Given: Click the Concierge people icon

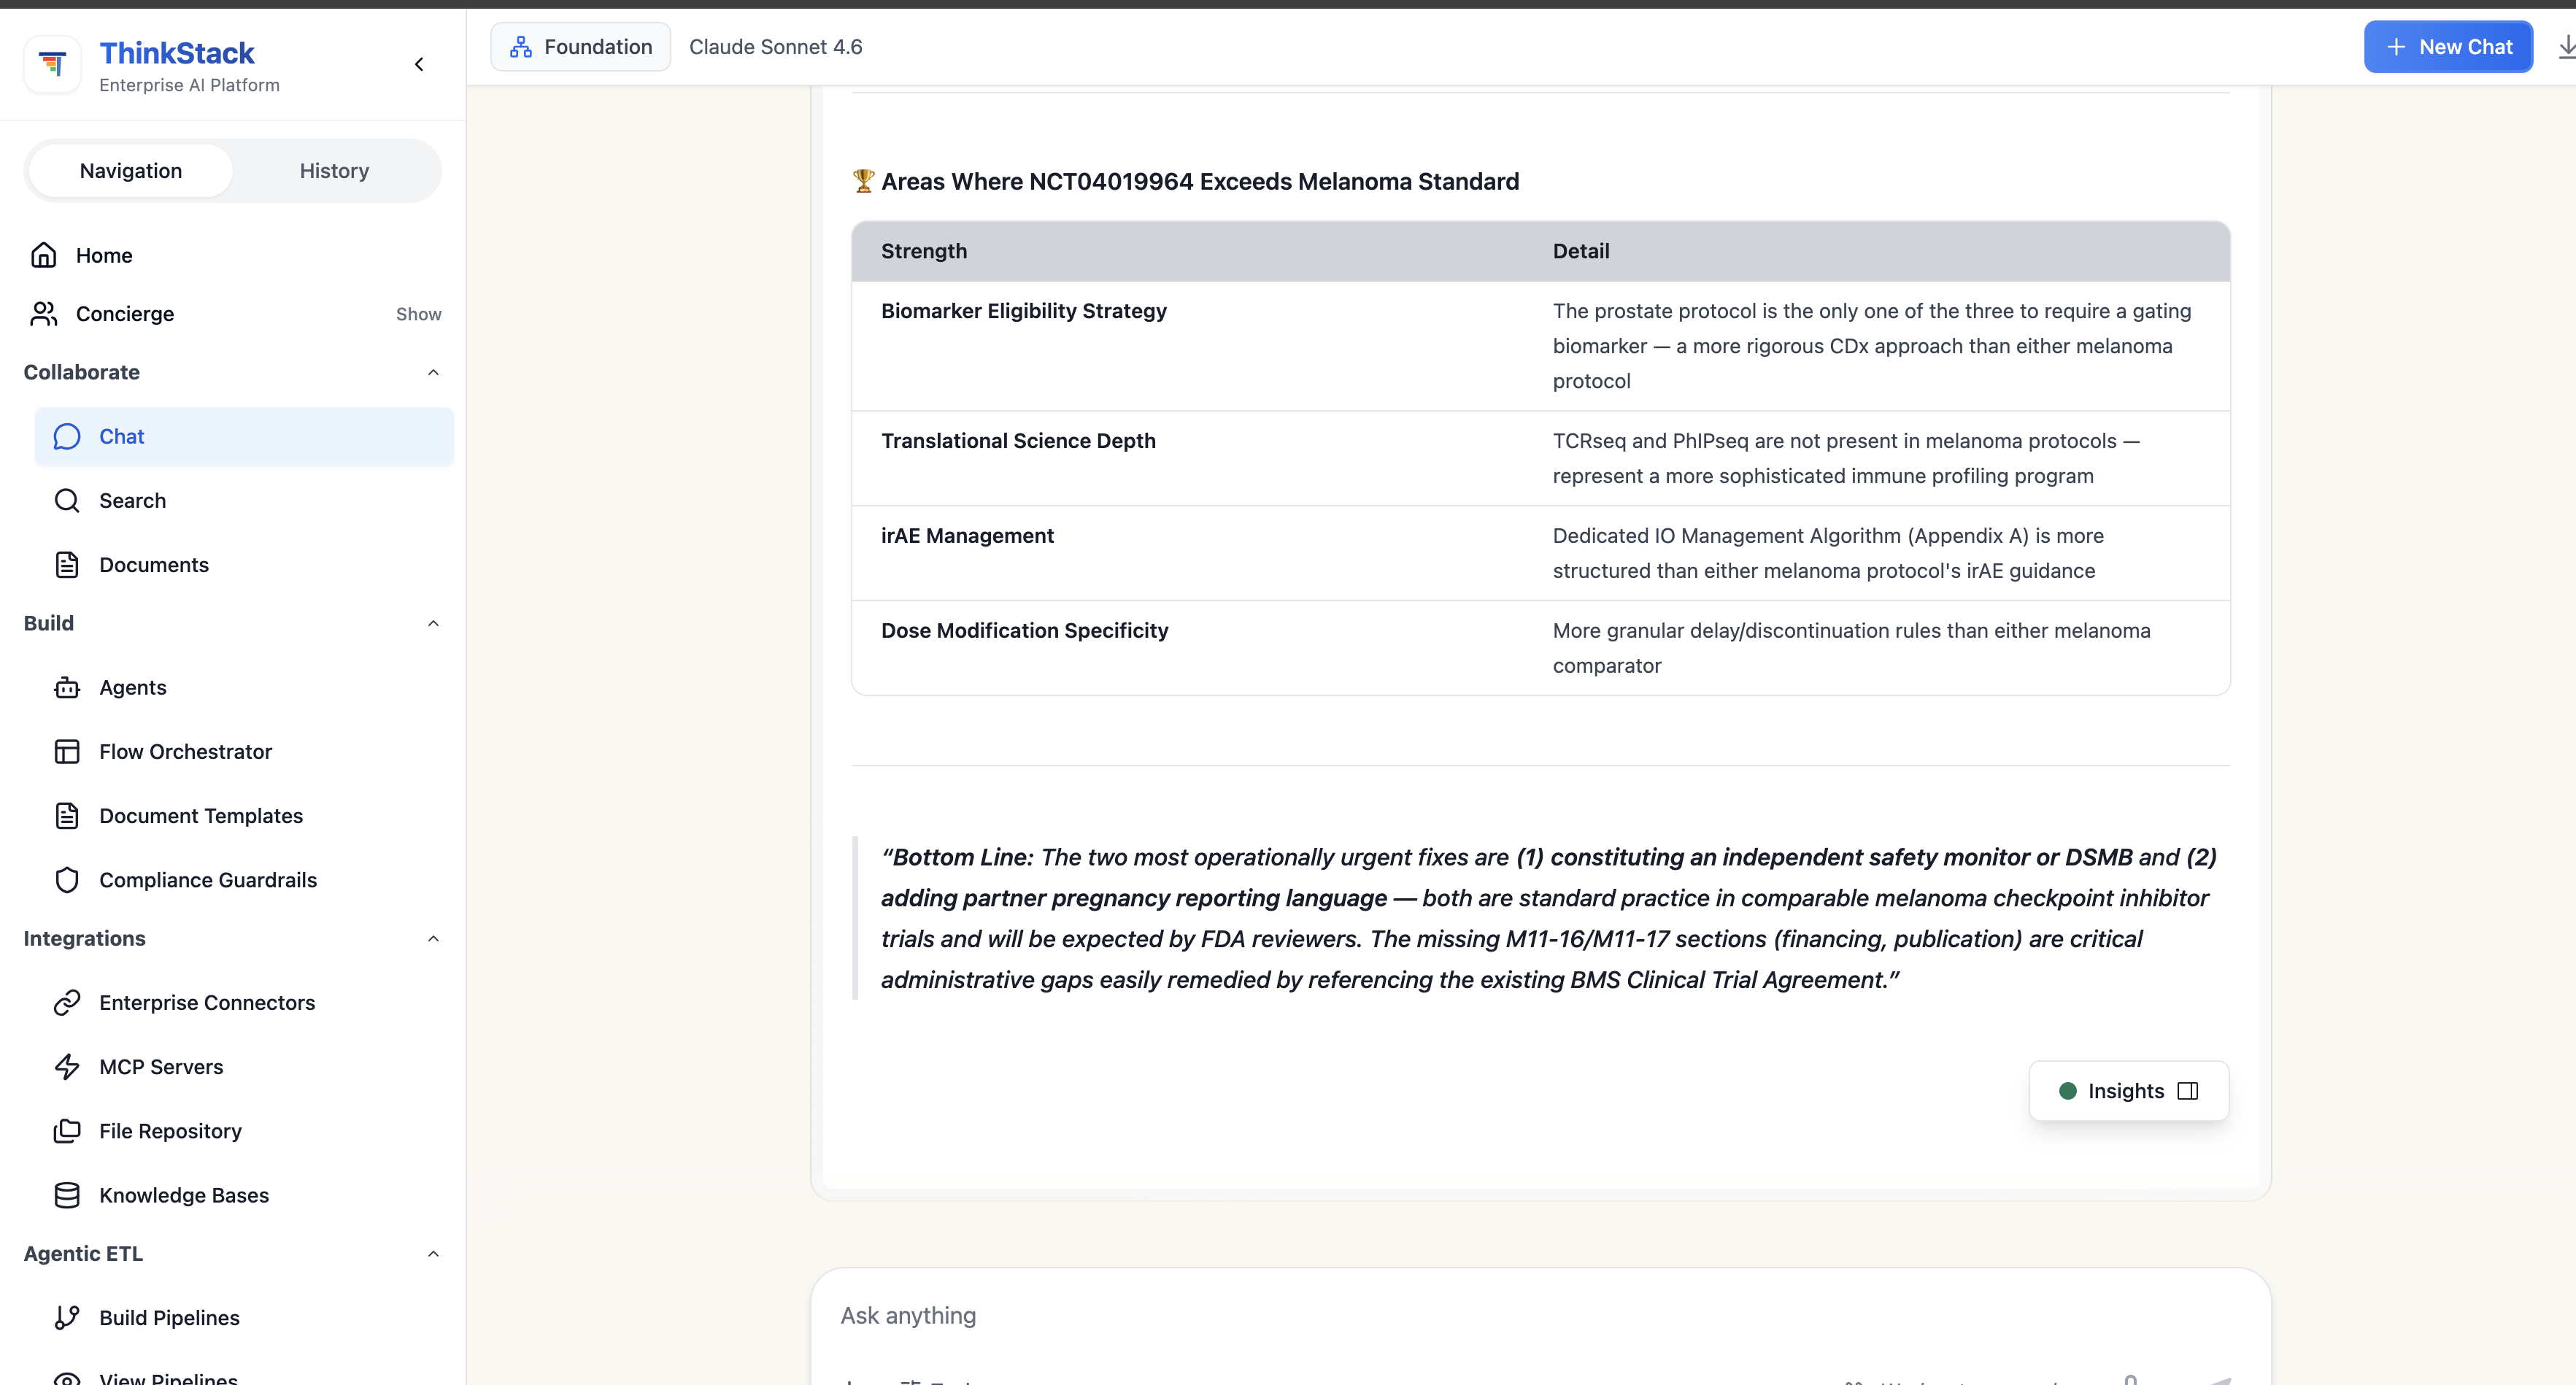Looking at the screenshot, I should point(44,314).
